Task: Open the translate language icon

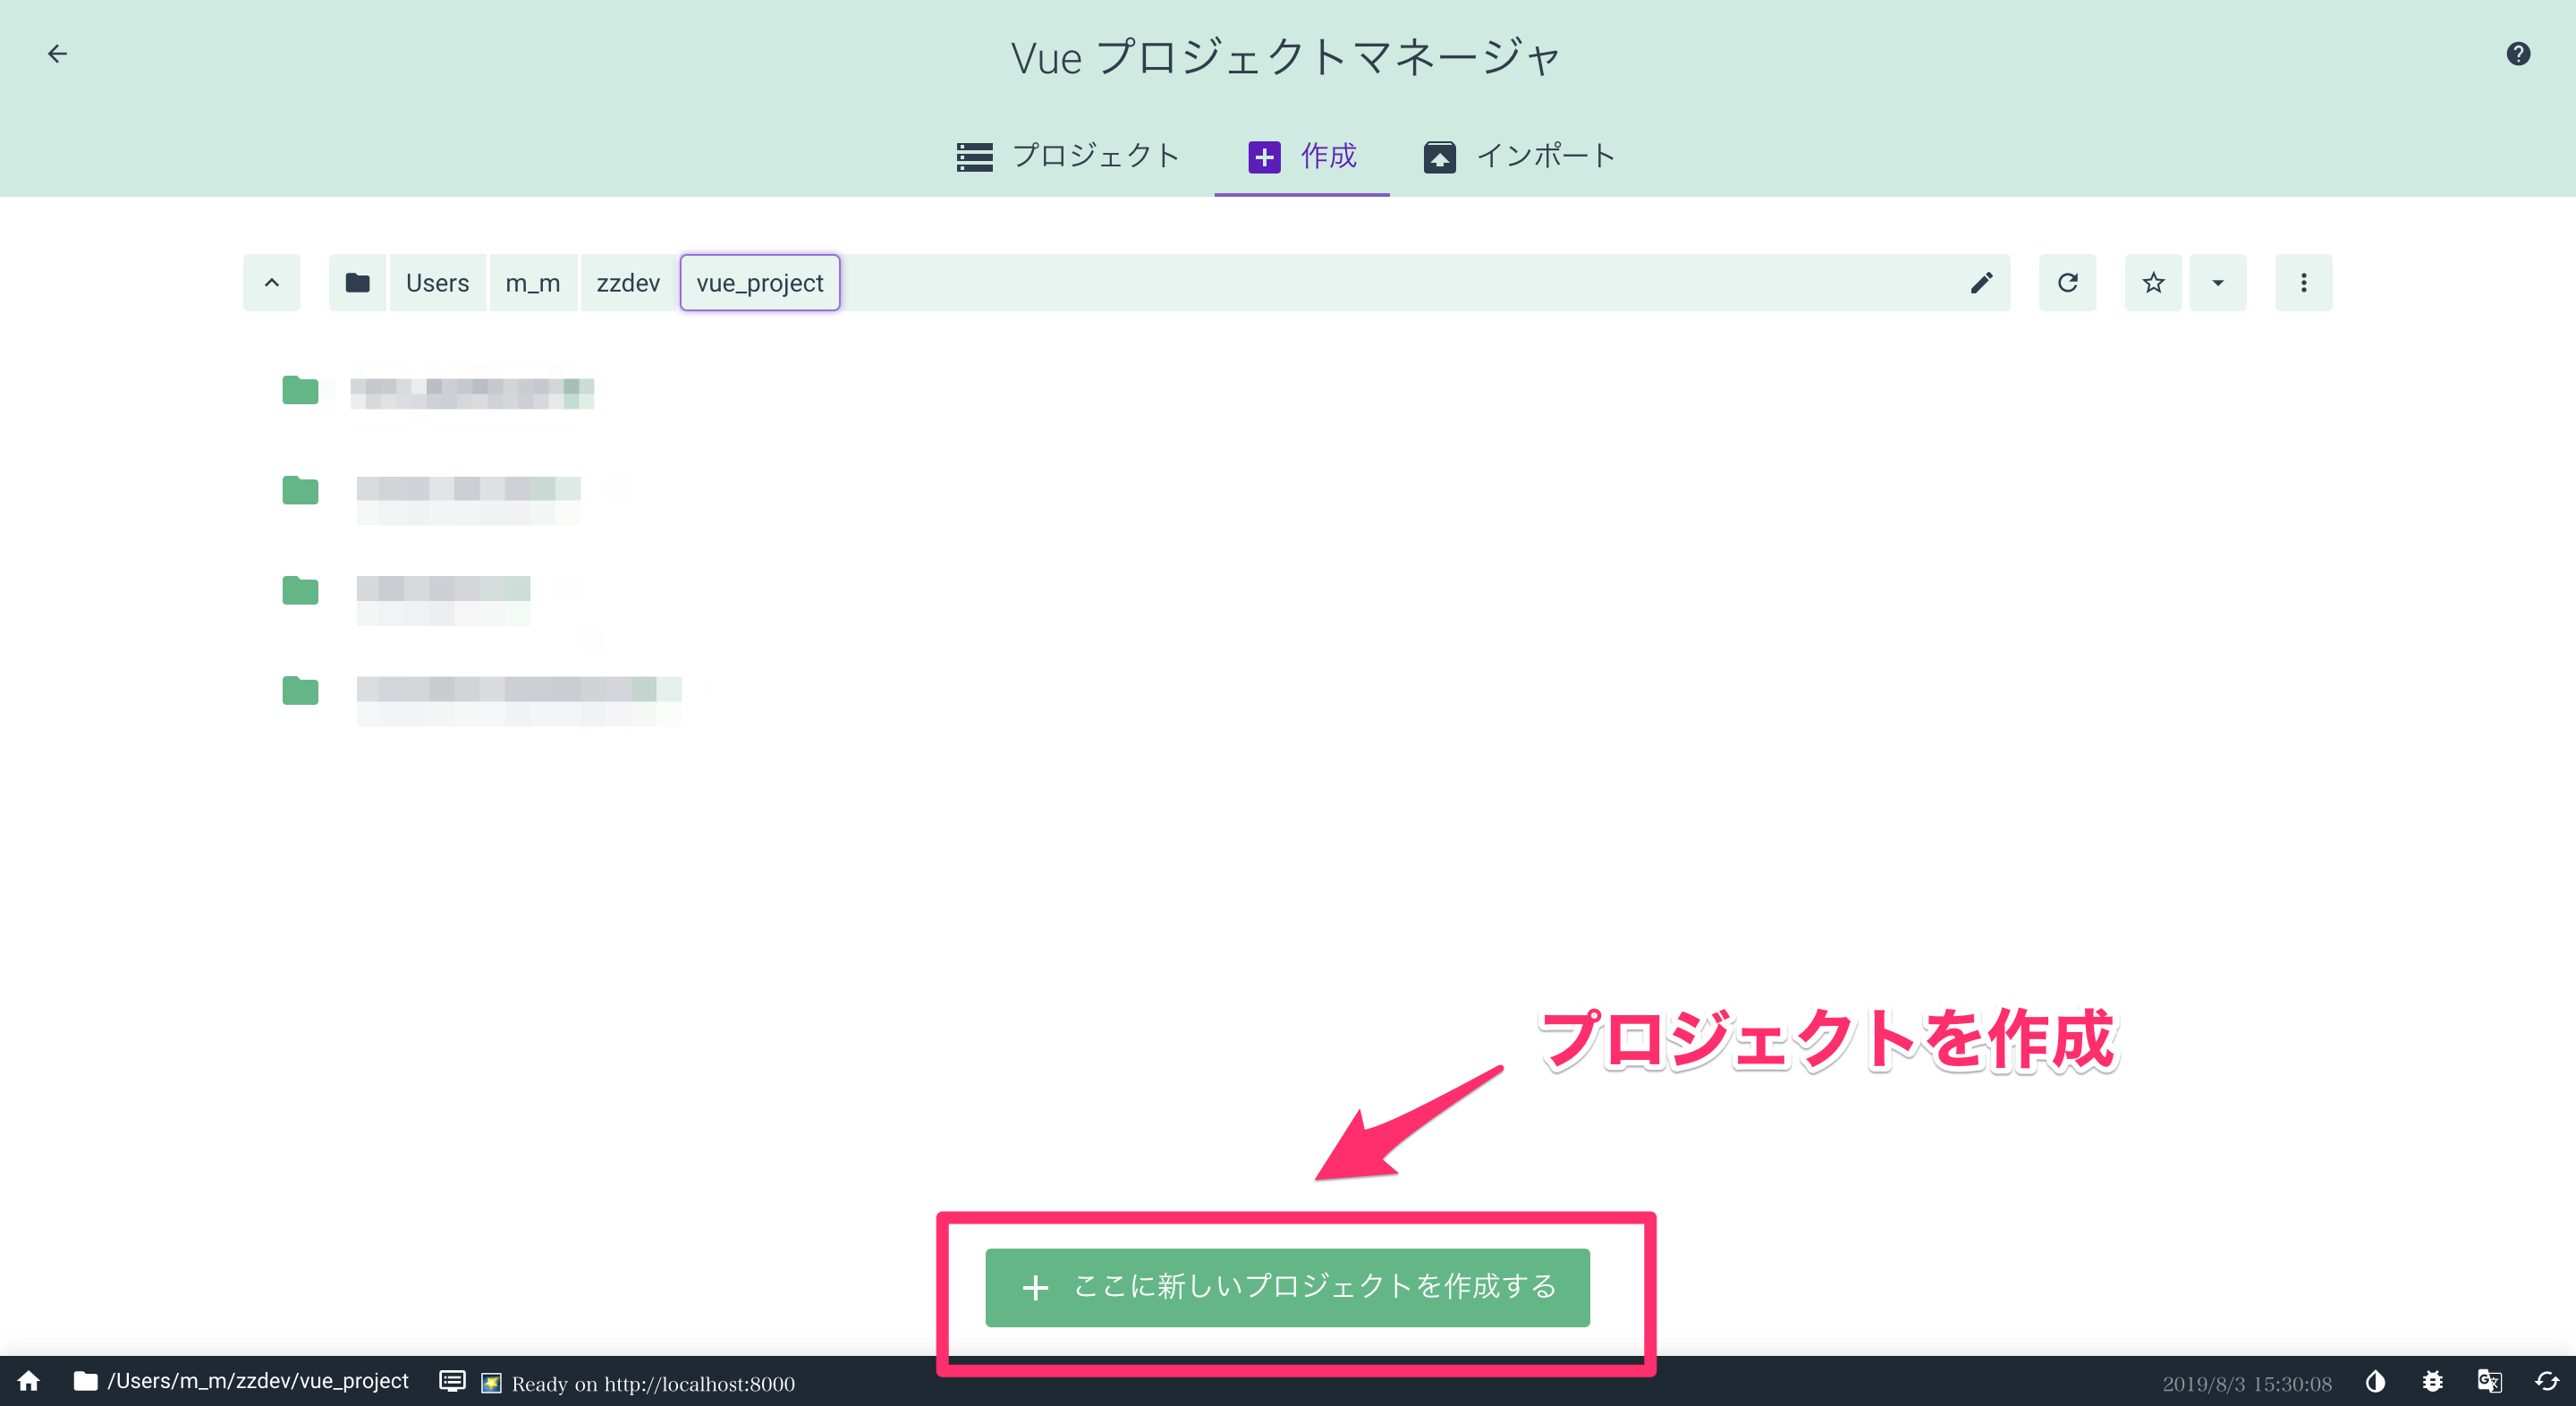Action: click(x=2489, y=1382)
